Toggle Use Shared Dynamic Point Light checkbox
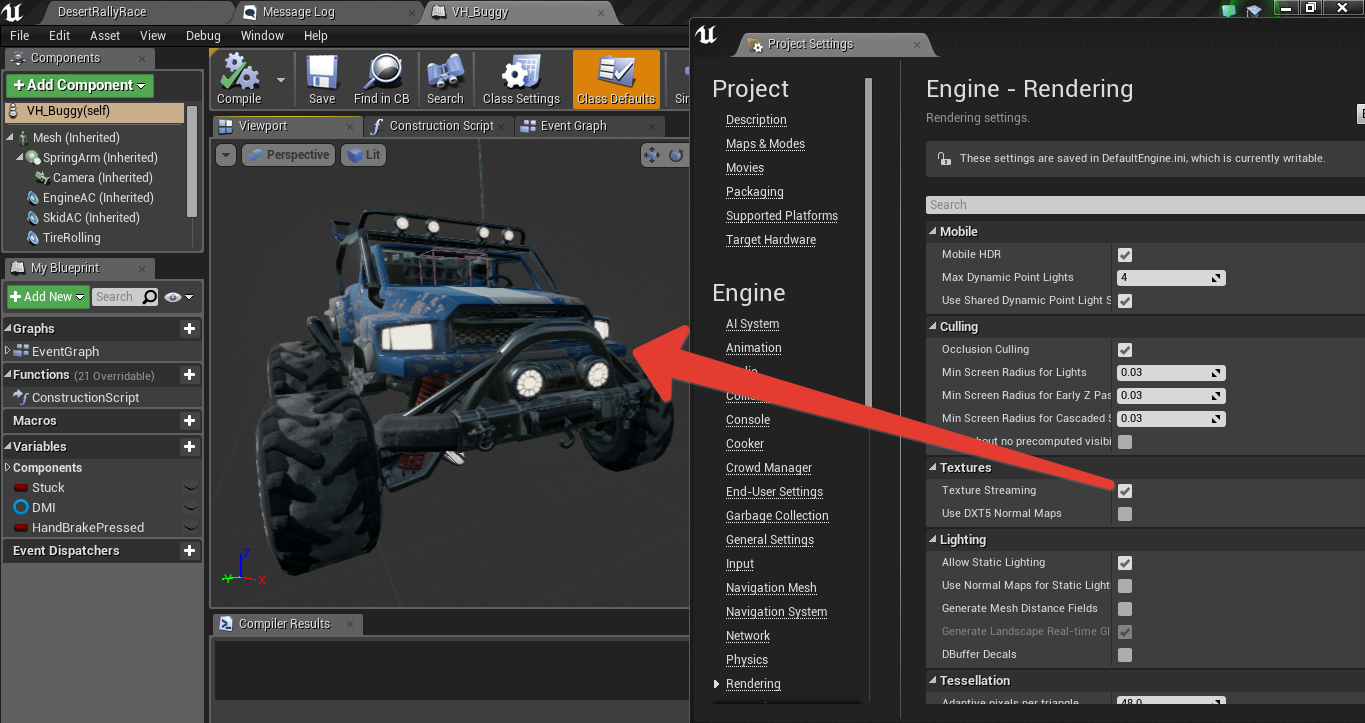This screenshot has width=1365, height=723. (1125, 301)
